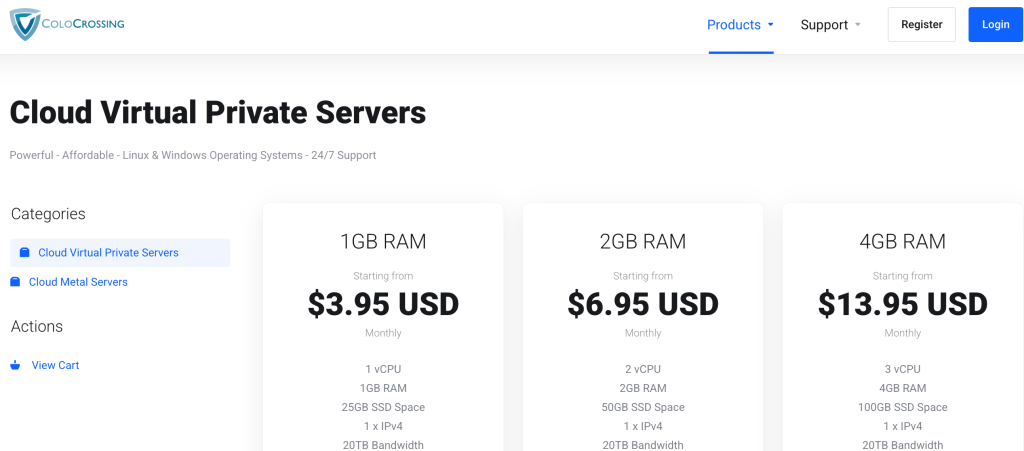The image size is (1024, 451).
Task: Click the 3 vCPU spec line
Action: (x=903, y=369)
